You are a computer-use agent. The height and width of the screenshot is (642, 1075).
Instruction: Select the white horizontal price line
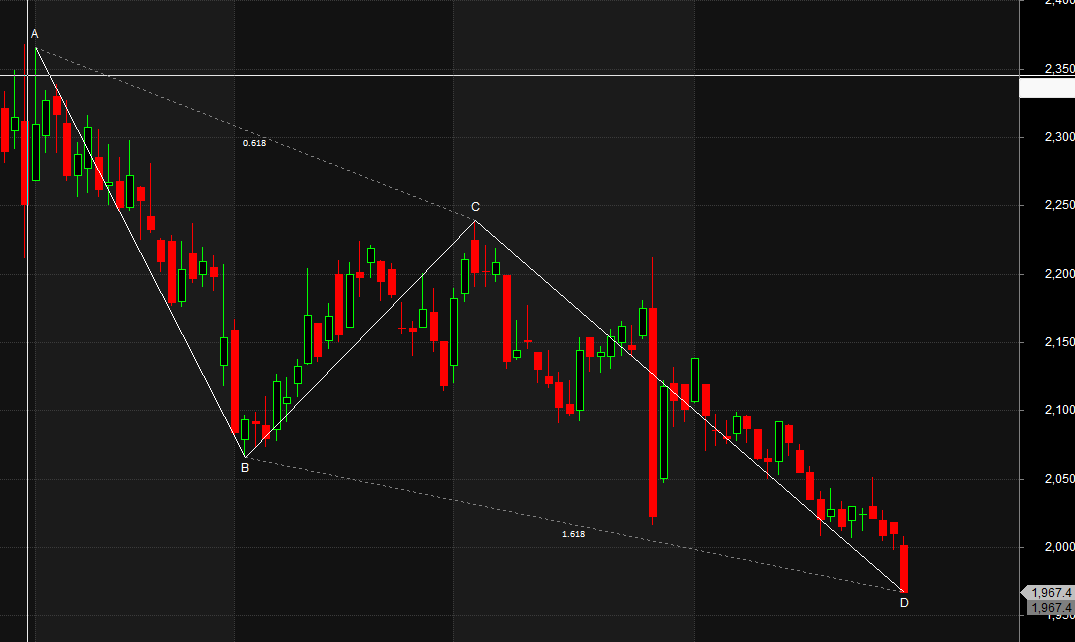coord(509,75)
